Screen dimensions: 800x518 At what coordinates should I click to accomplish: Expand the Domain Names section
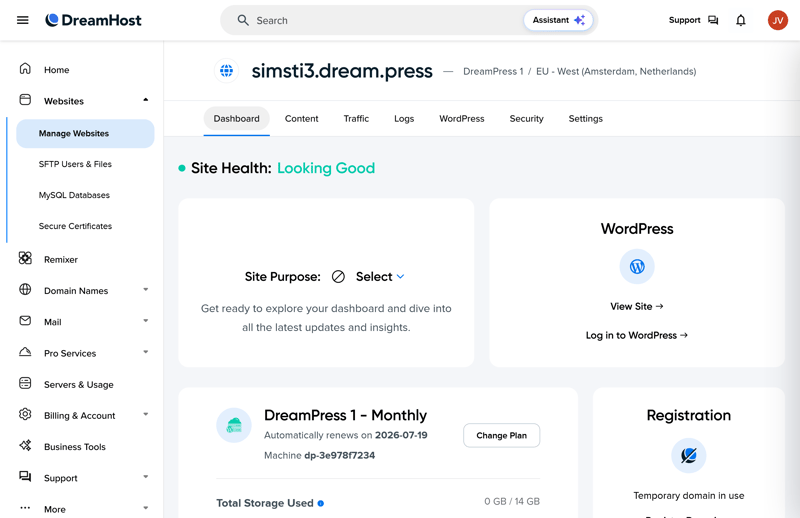coord(145,289)
